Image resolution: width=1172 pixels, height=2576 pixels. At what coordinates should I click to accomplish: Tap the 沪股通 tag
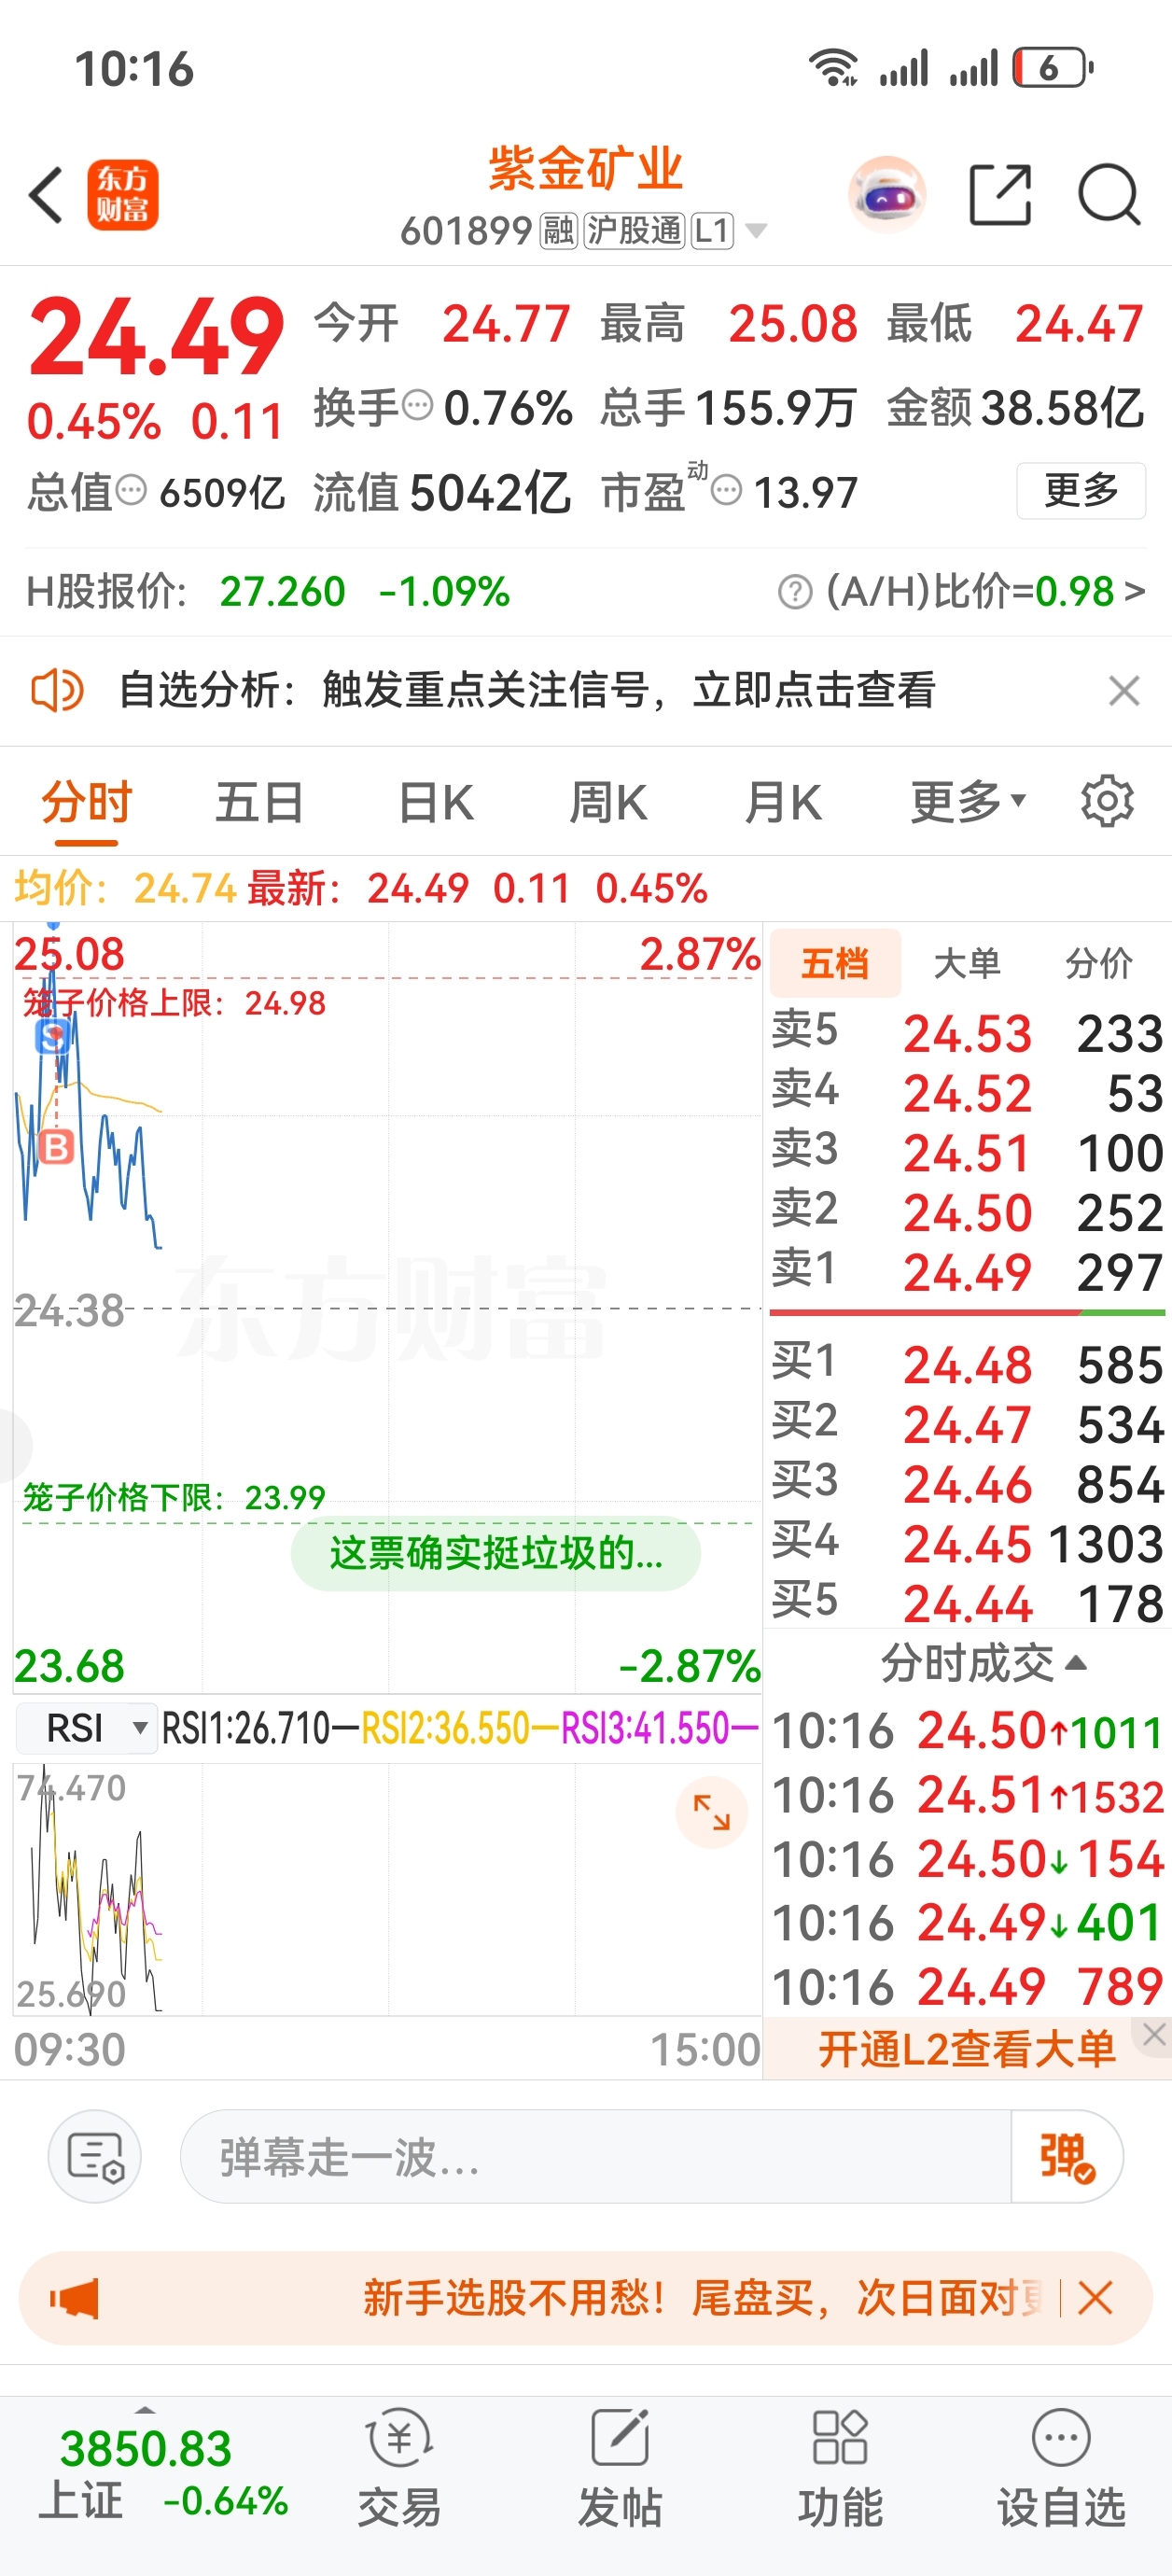(634, 231)
